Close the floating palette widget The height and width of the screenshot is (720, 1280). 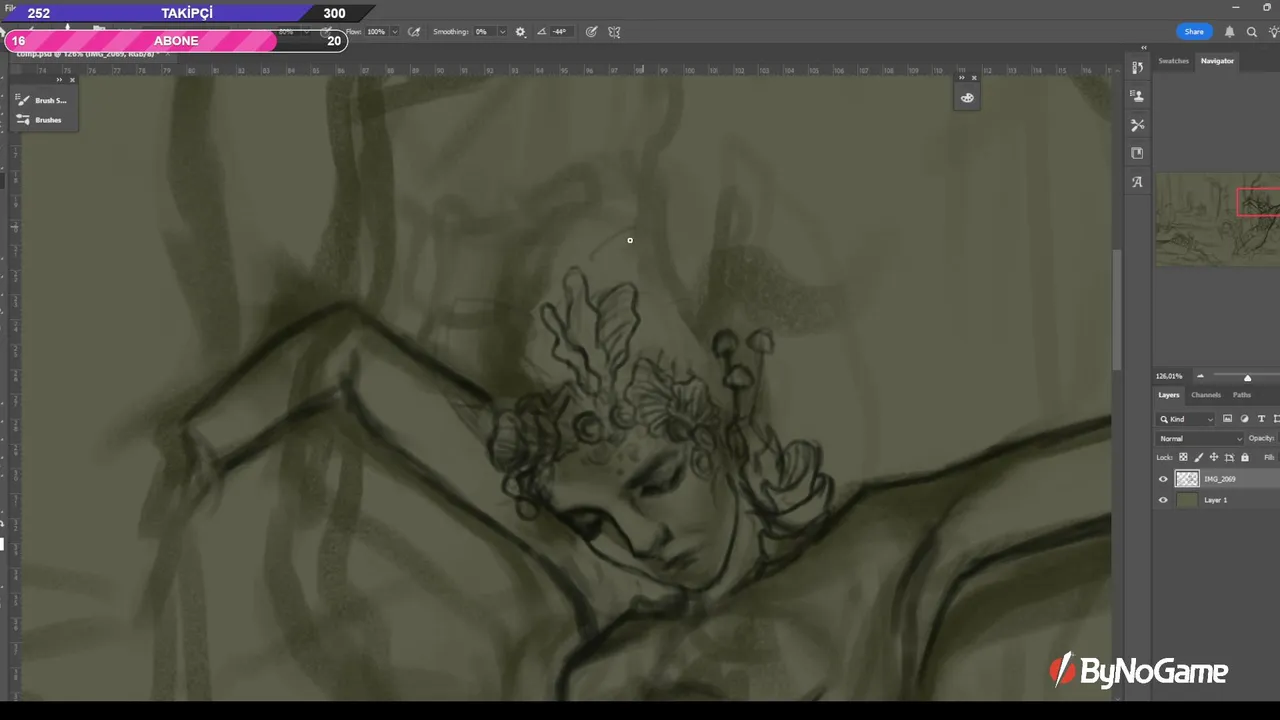[974, 78]
